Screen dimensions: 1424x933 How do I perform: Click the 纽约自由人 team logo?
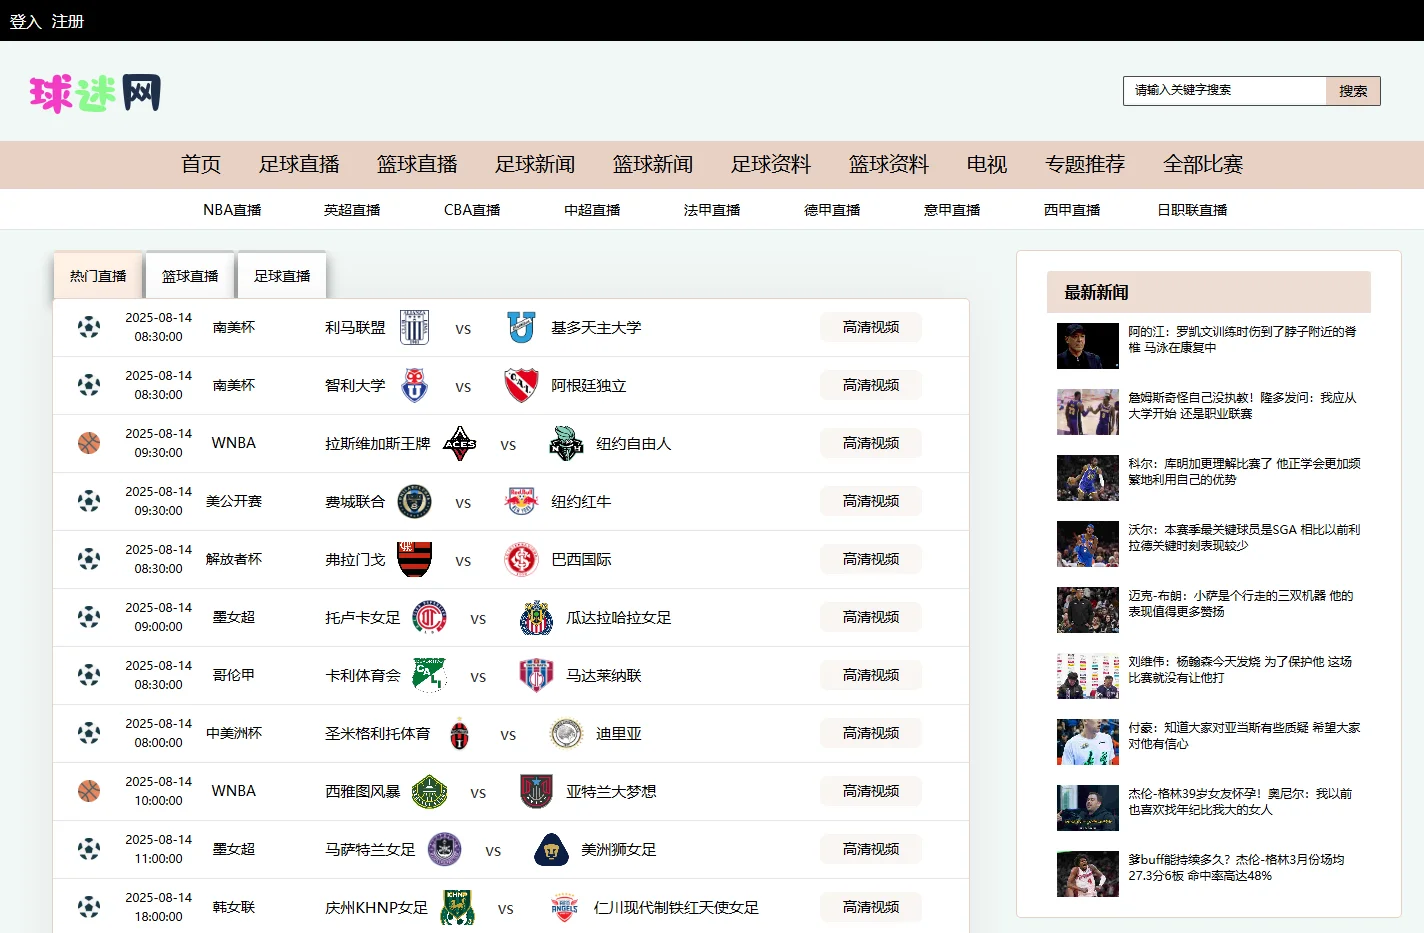(566, 443)
